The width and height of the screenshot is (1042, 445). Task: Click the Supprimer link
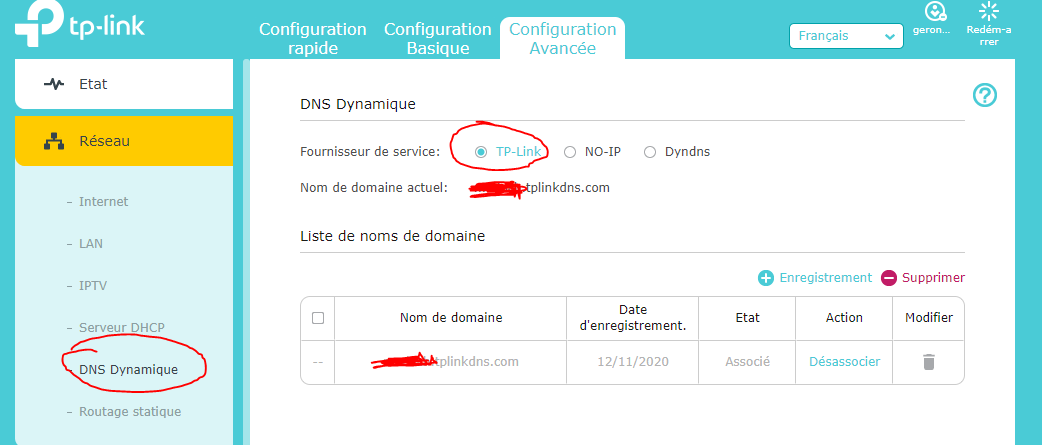[x=933, y=278]
